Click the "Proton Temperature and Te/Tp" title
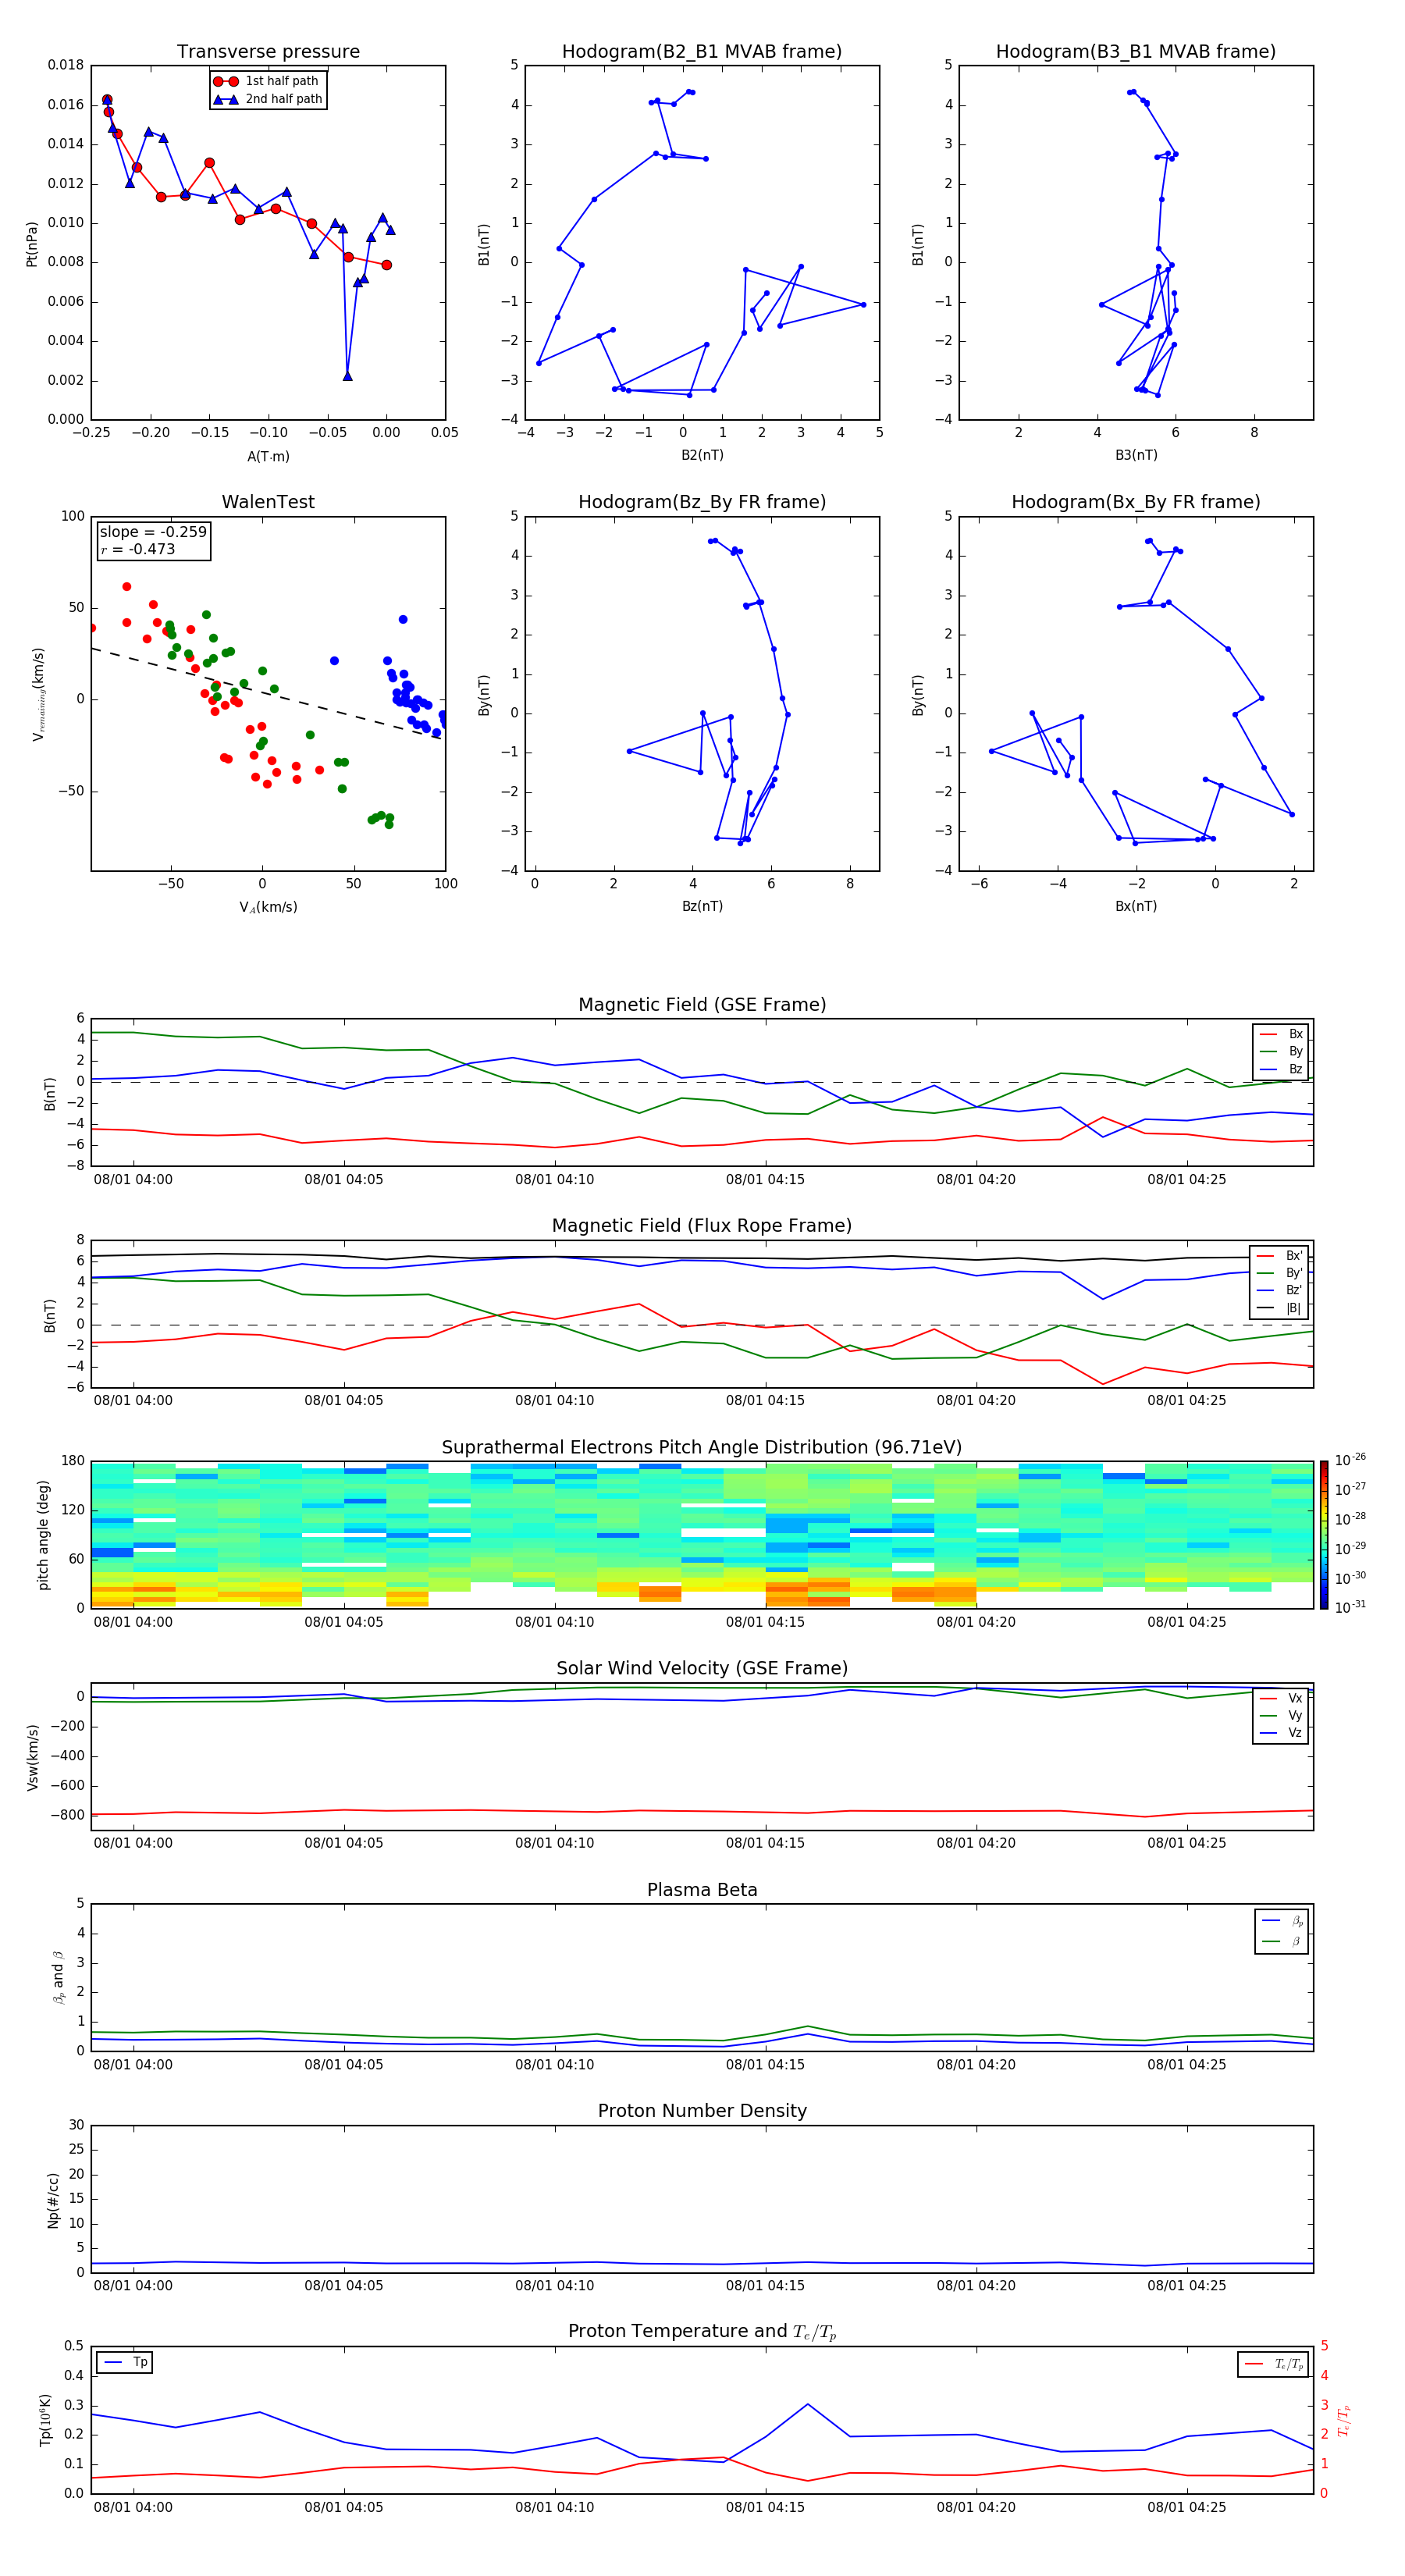The width and height of the screenshot is (1405, 2576). click(x=702, y=2332)
